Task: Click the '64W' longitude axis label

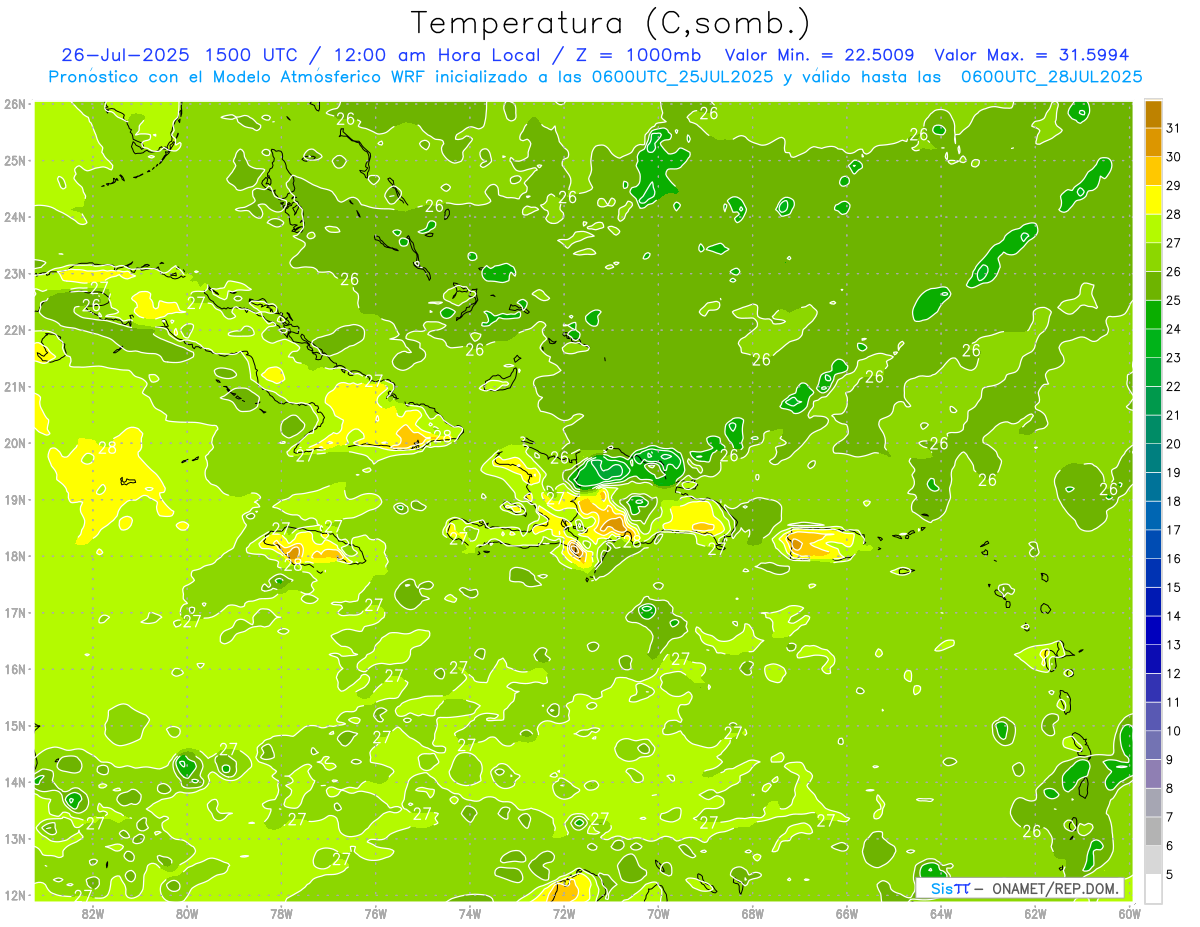Action: click(941, 913)
